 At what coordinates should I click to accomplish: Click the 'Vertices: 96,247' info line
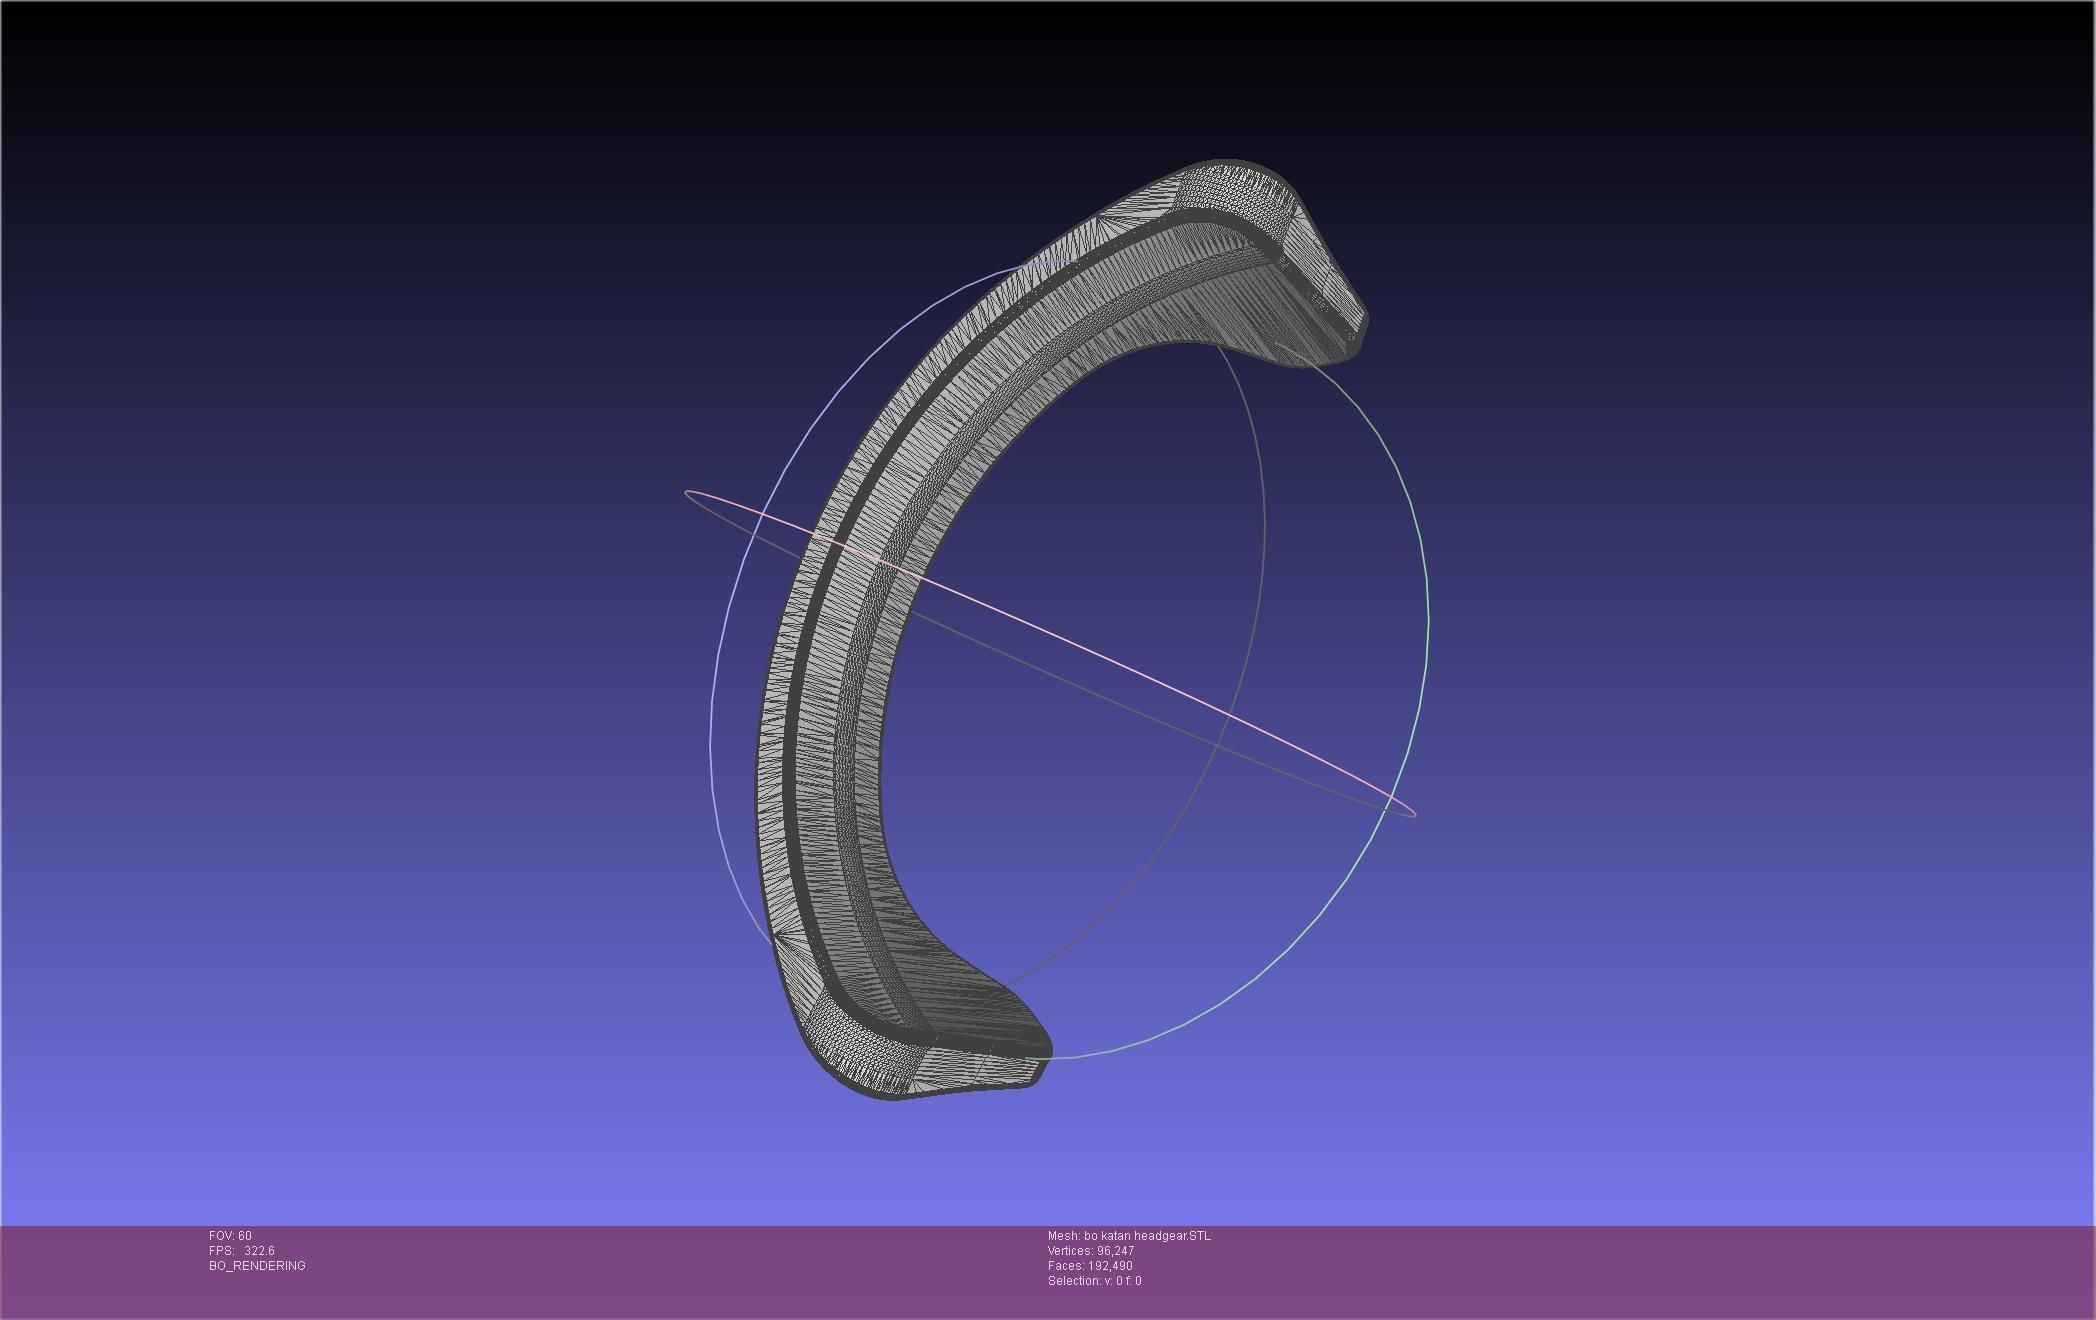click(1091, 1251)
